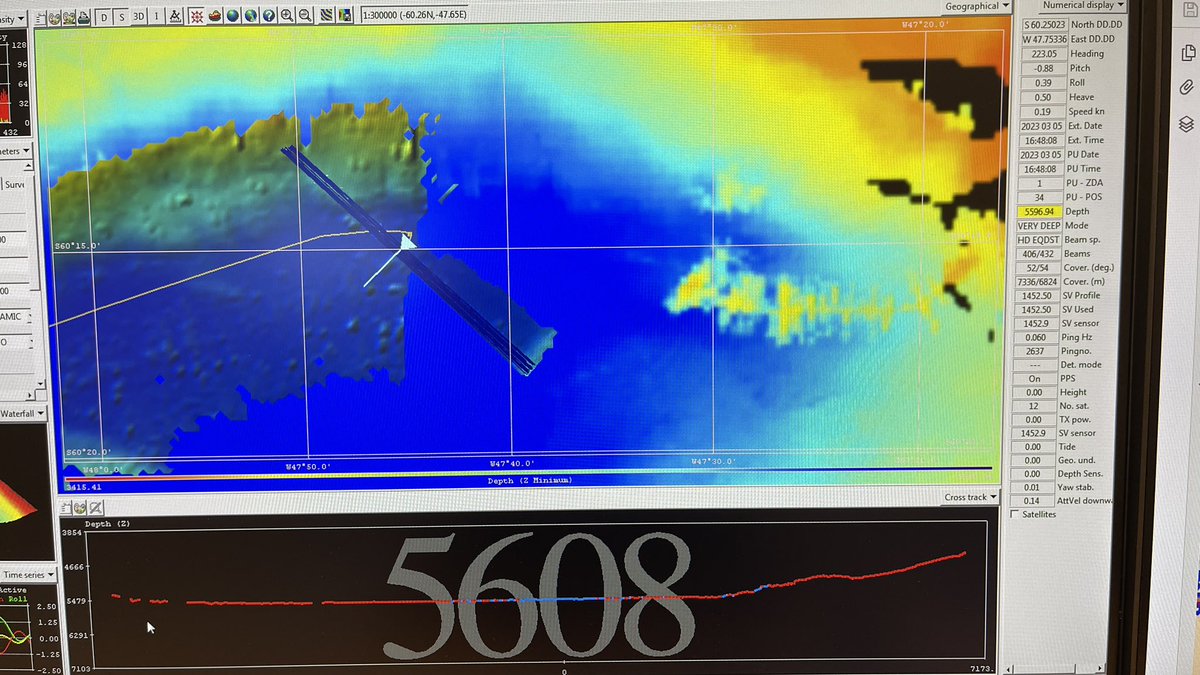This screenshot has width=1200, height=675.
Task: Click the first notes icon in the geographical toolbar
Action: pos(41,17)
